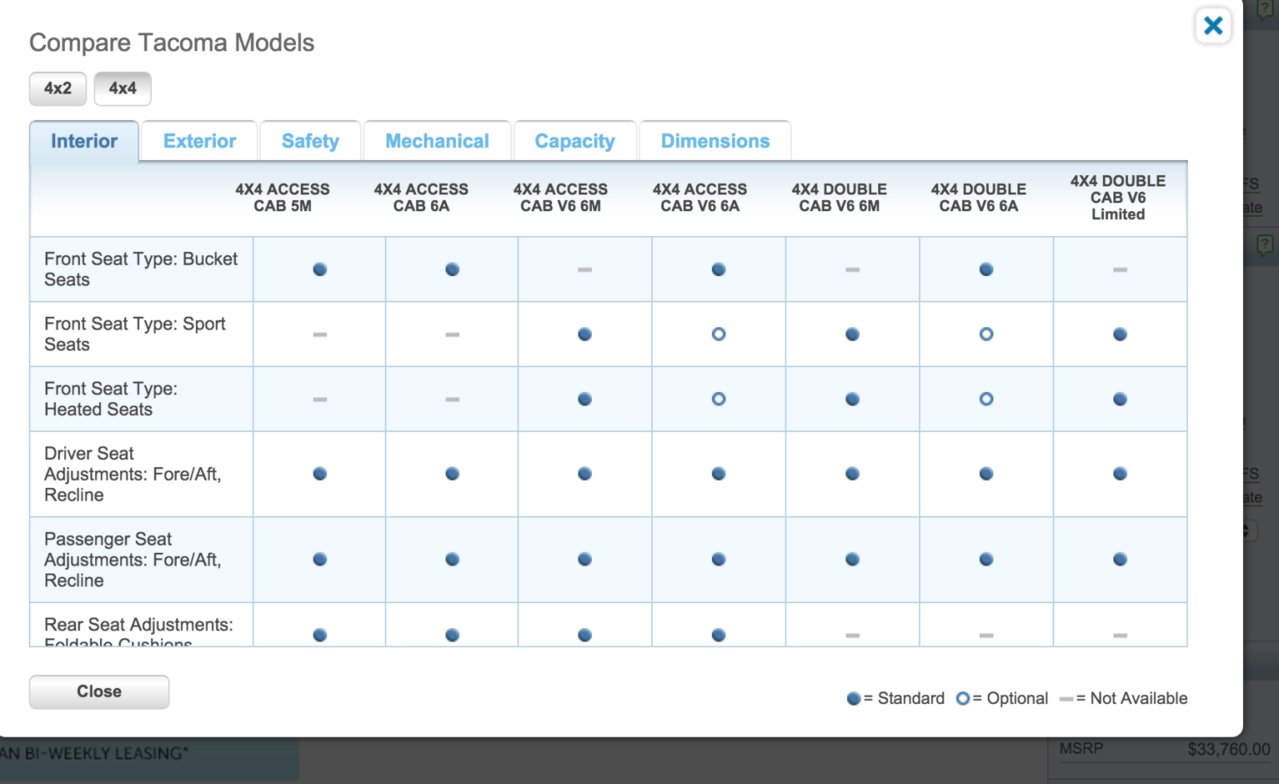This screenshot has height=784, width=1279.
Task: Click the Close button at the bottom
Action: click(x=99, y=692)
